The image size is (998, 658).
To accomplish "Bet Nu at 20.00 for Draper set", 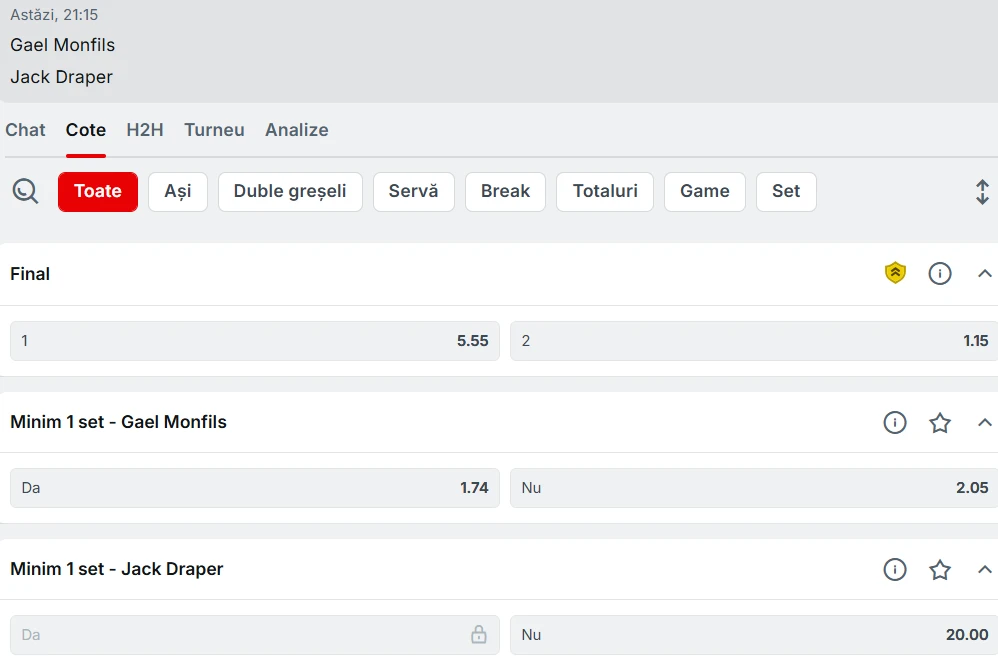I will click(x=754, y=635).
